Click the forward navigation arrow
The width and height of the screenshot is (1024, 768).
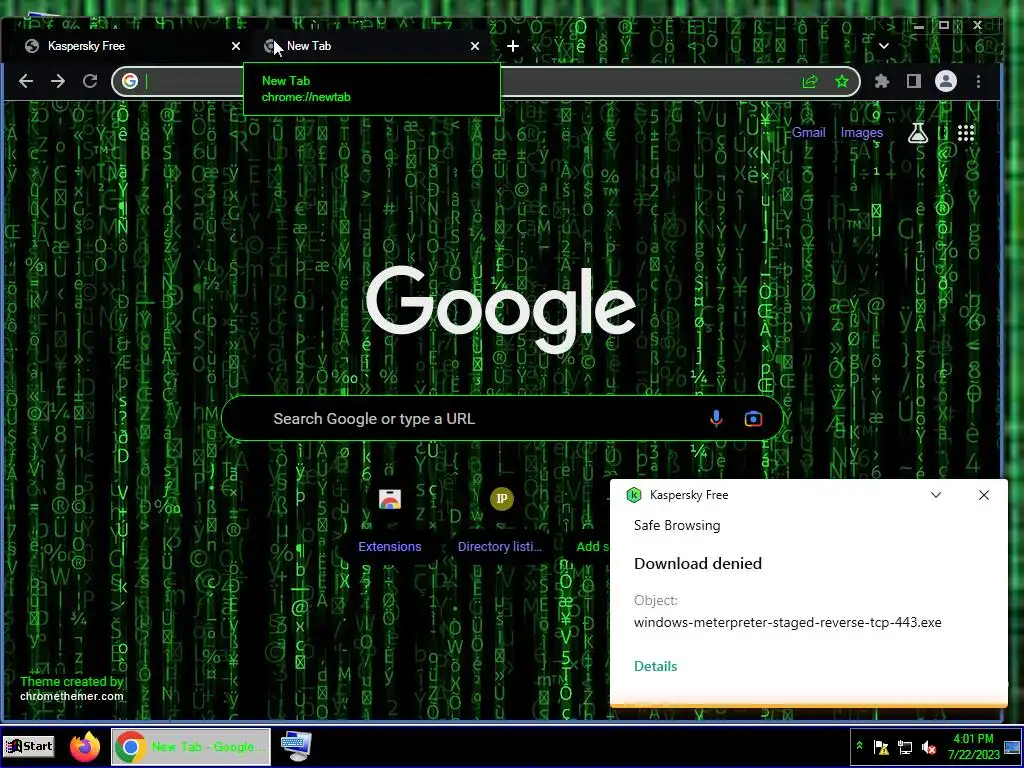coord(58,81)
